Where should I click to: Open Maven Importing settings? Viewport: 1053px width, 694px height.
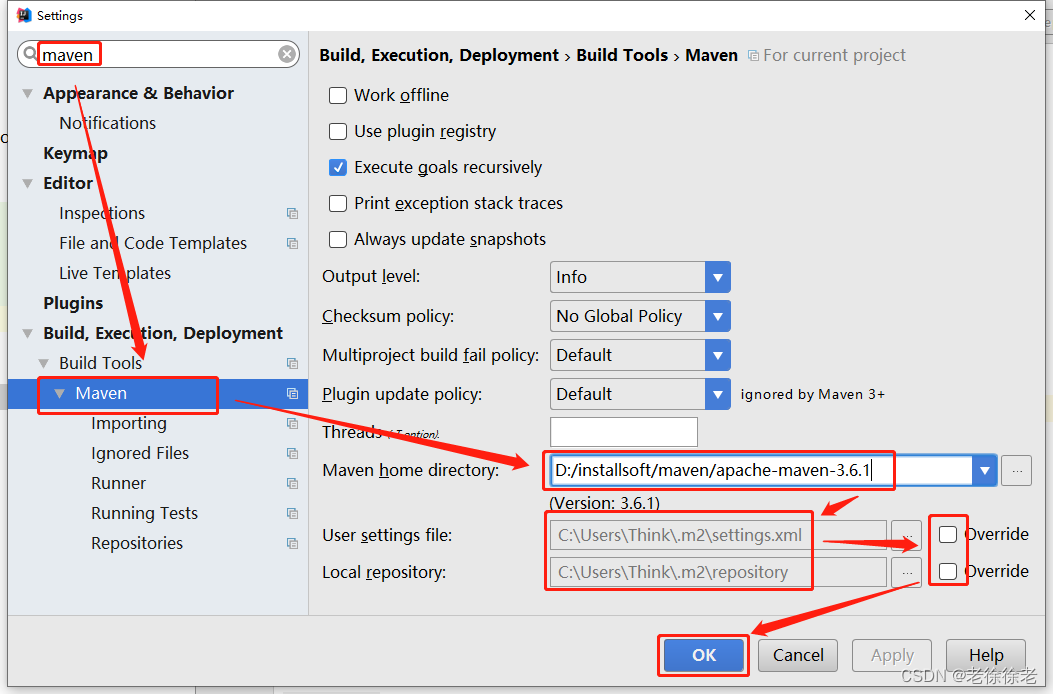129,423
